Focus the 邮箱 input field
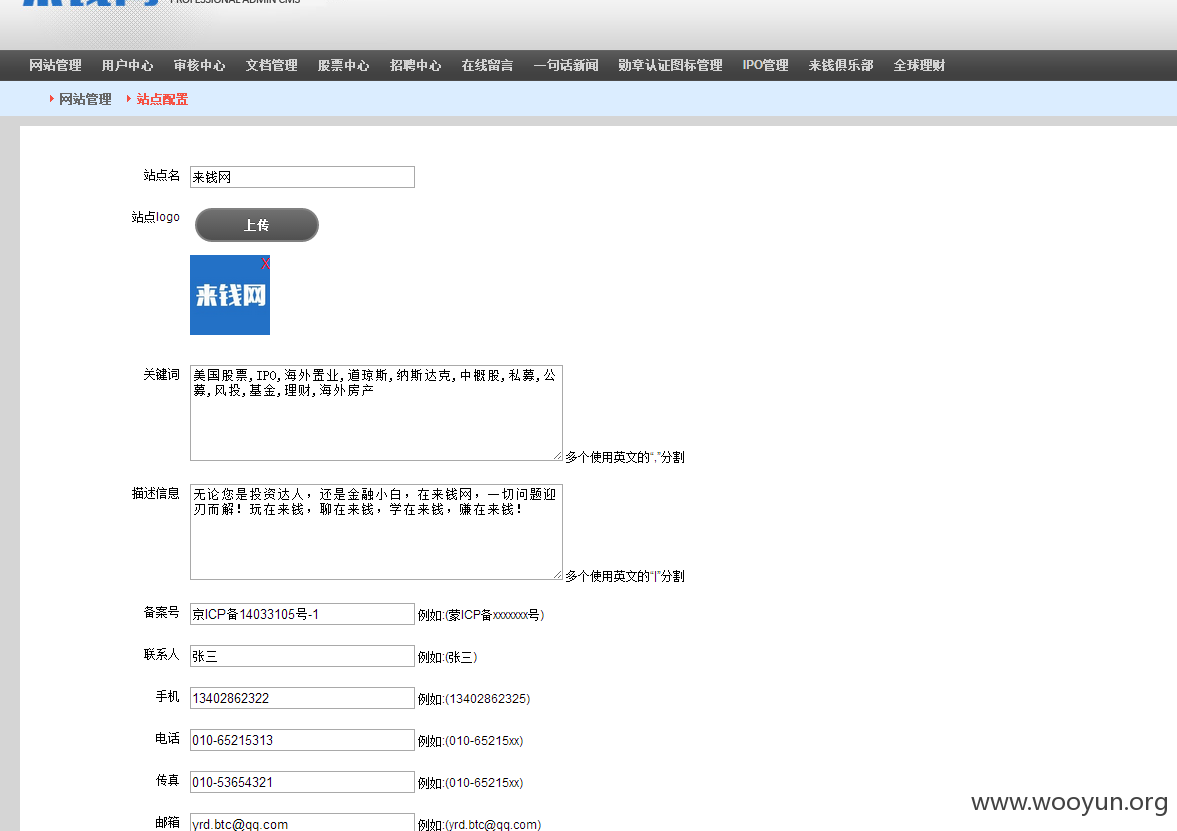Viewport: 1177px width, 831px height. [x=303, y=822]
